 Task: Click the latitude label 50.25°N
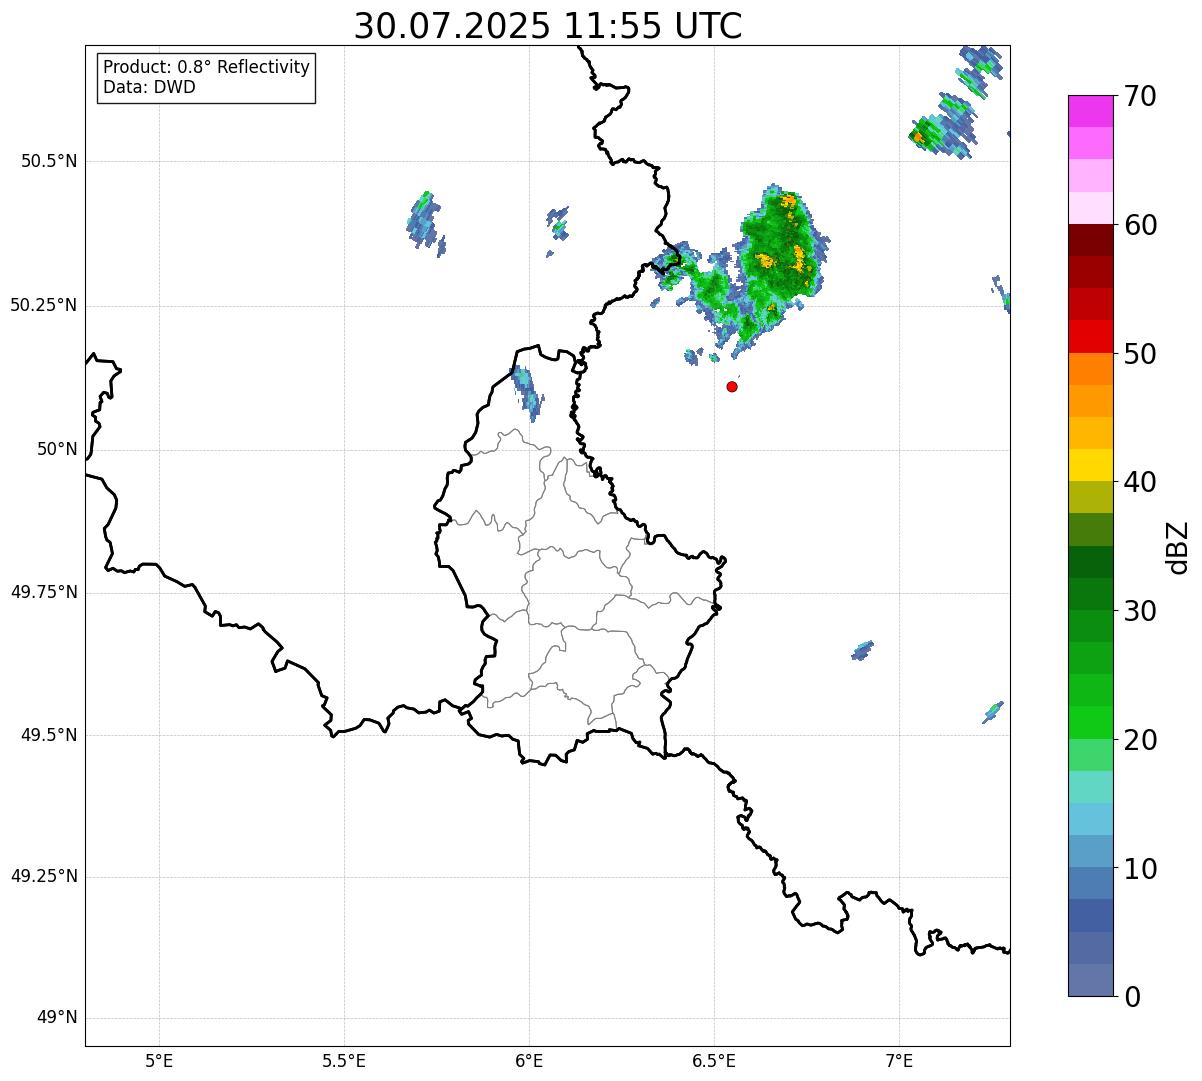tap(44, 305)
